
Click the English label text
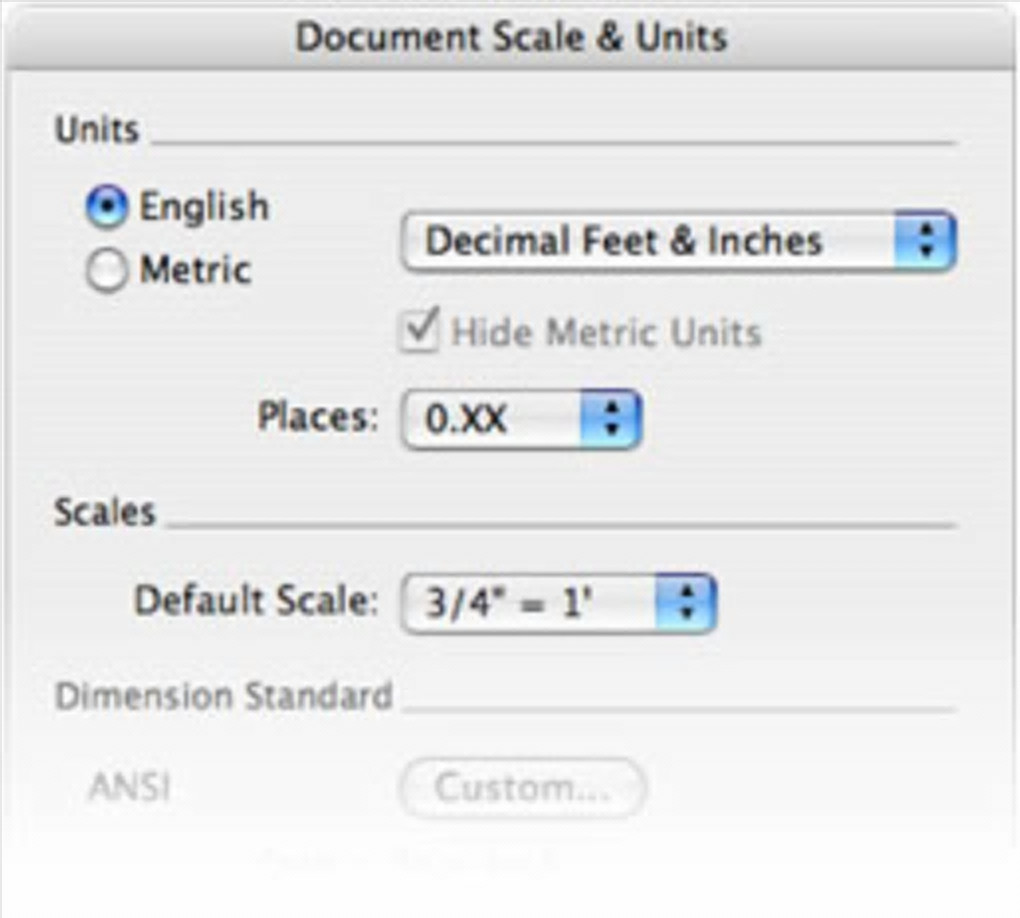(204, 207)
